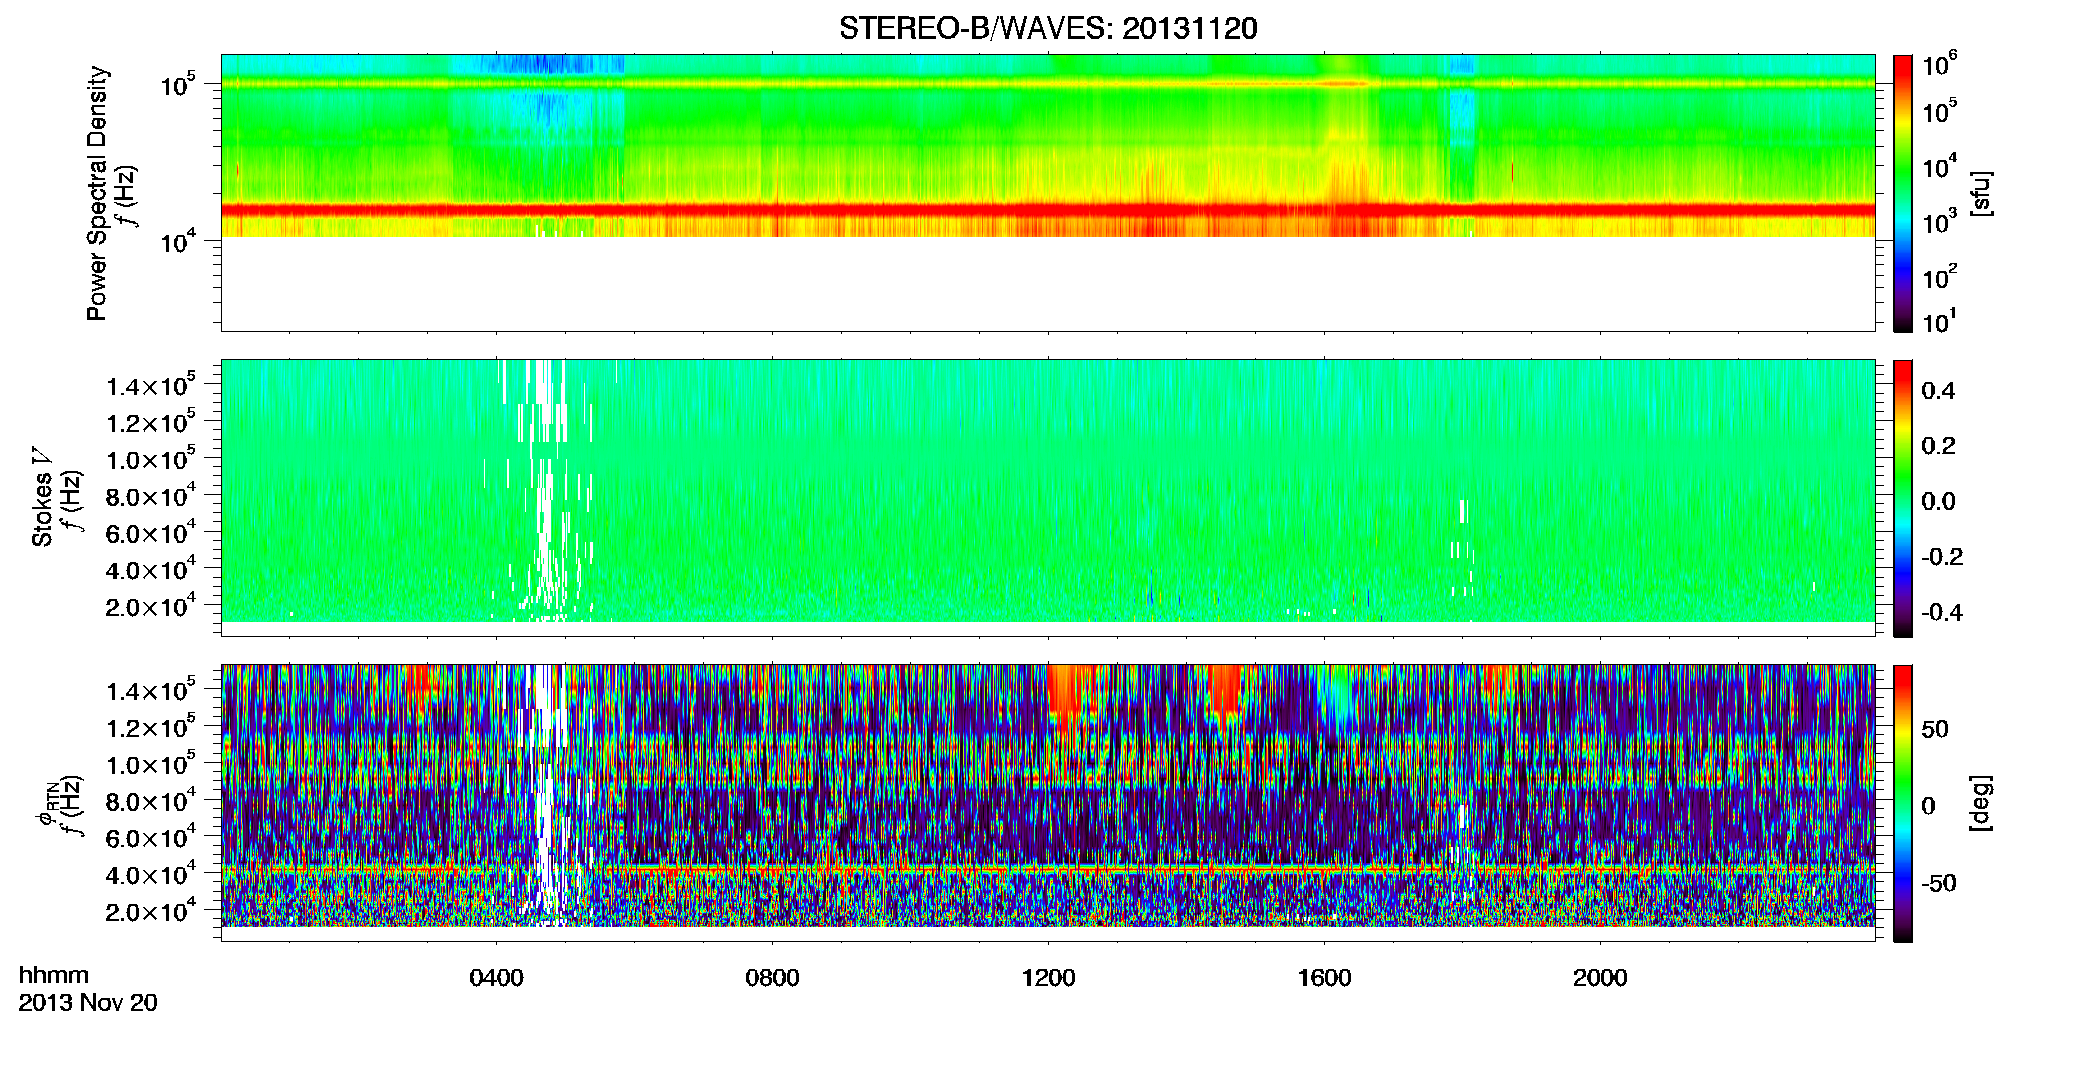Click the 0 label on degrees colorbar

1929,806
